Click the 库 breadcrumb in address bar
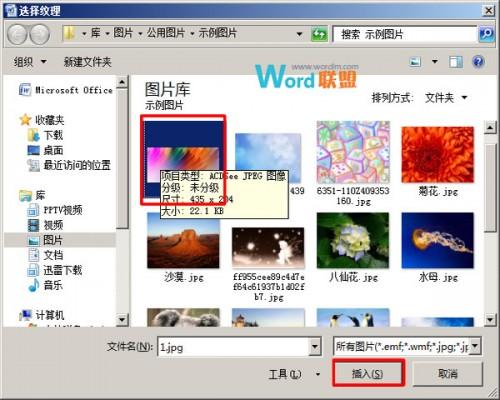The width and height of the screenshot is (500, 400). (96, 33)
